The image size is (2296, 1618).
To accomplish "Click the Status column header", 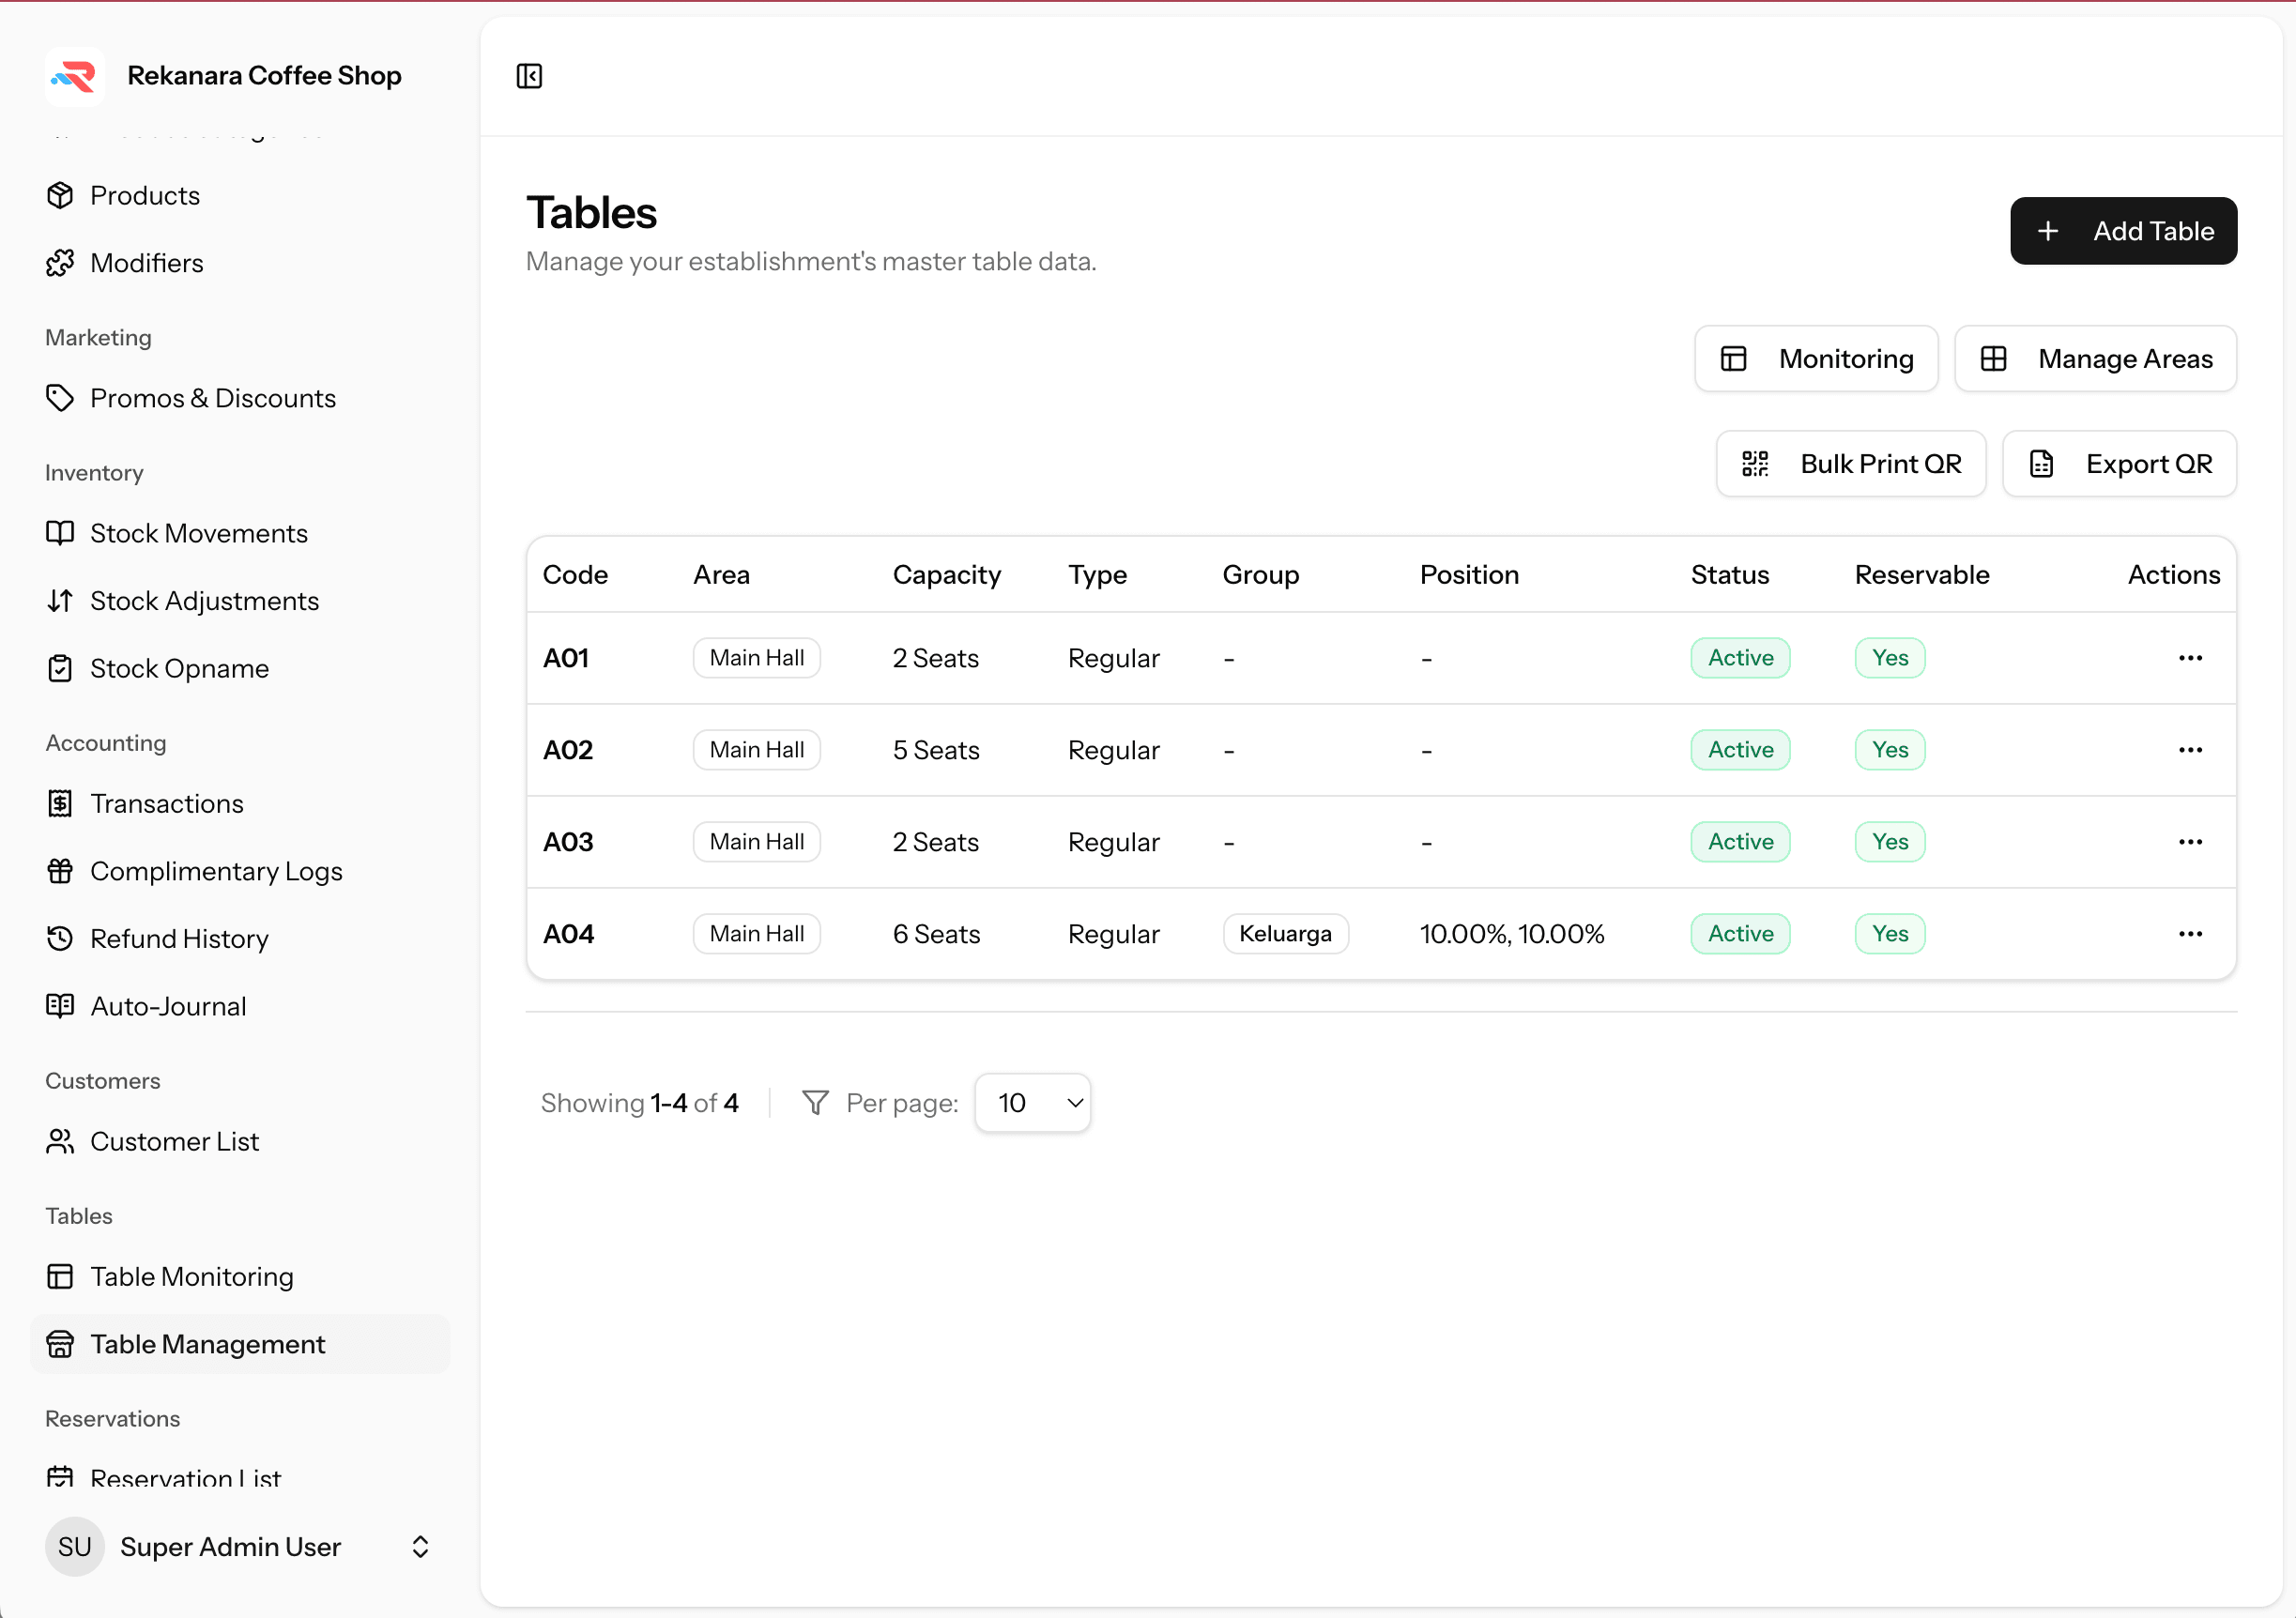I will tap(1730, 575).
